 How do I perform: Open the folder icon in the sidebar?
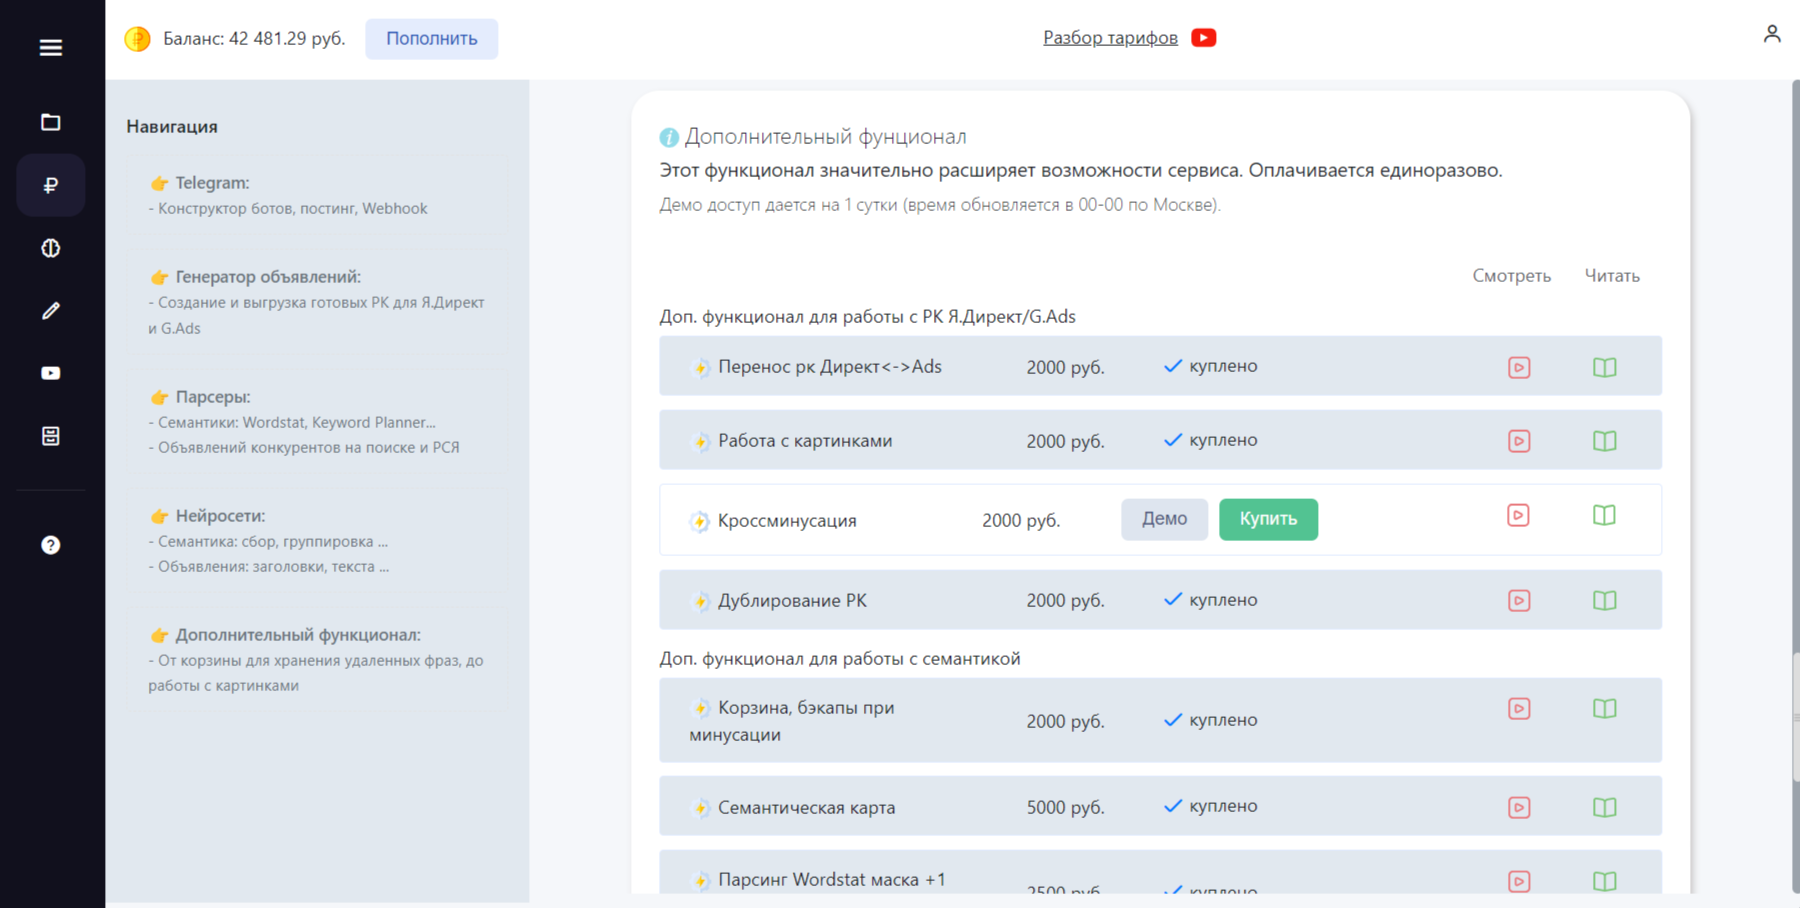tap(51, 122)
